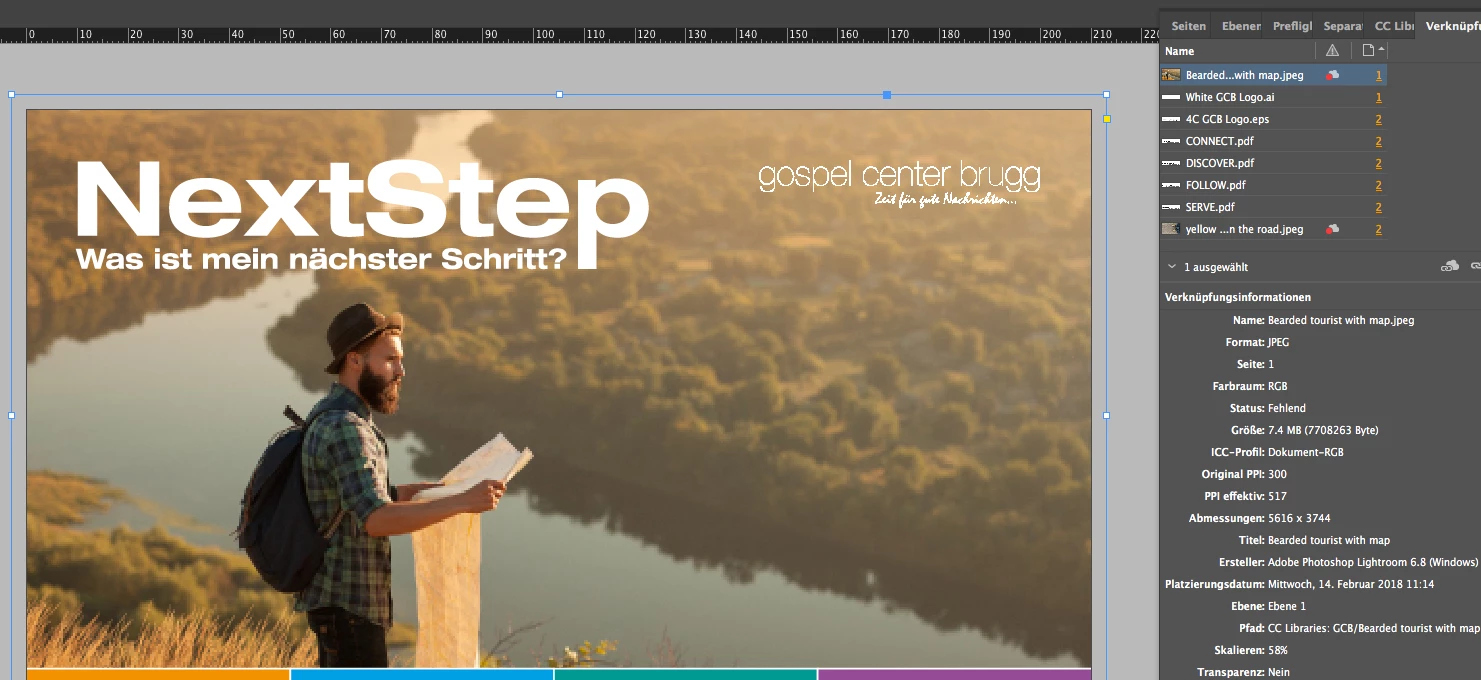Collapse the '1 ausgewählt' link info section
The width and height of the screenshot is (1481, 680).
[x=1172, y=267]
